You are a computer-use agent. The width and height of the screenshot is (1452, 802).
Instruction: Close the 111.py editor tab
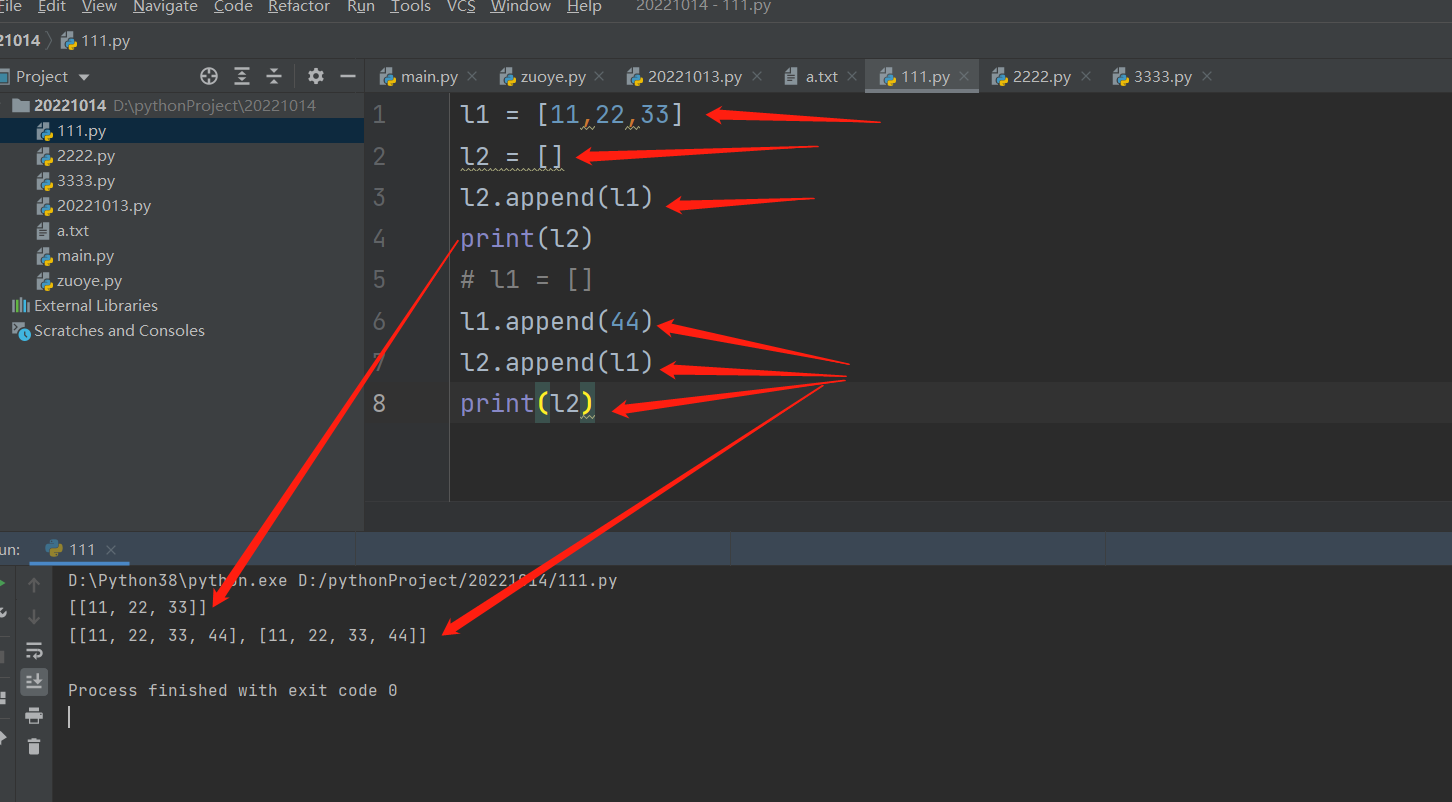click(x=964, y=76)
